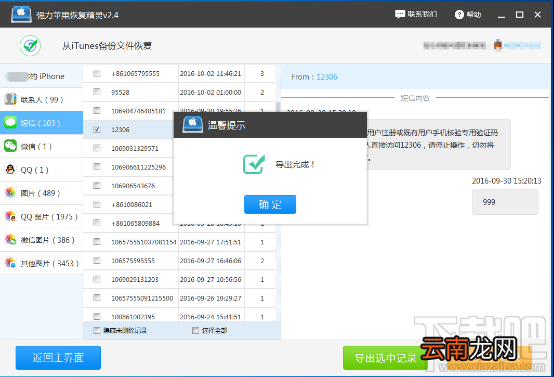Click the green checkmark iTunes recovery icon
This screenshot has height=377, width=554.
coord(30,46)
